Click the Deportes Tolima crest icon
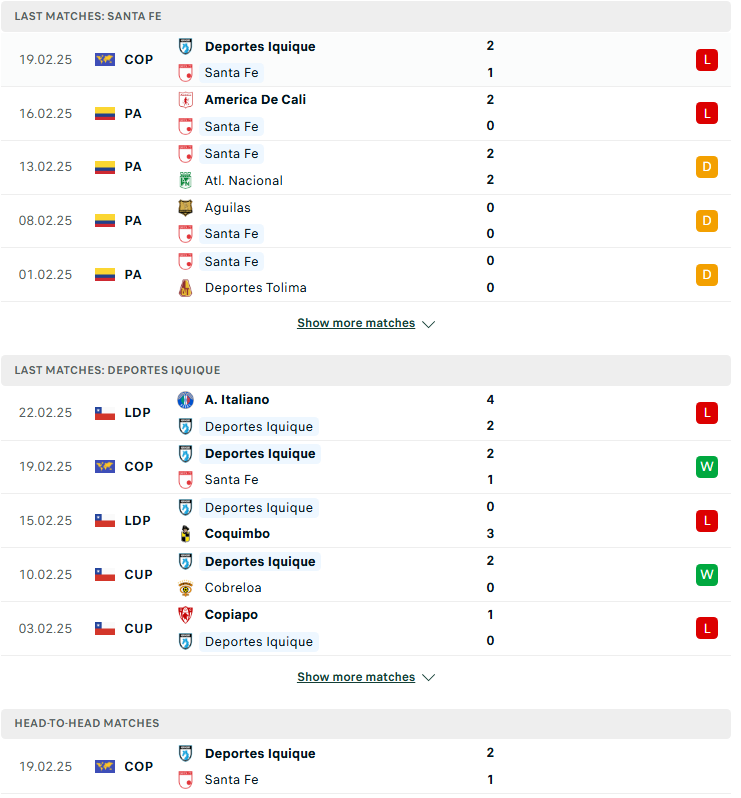This screenshot has width=741, height=798. (x=186, y=288)
